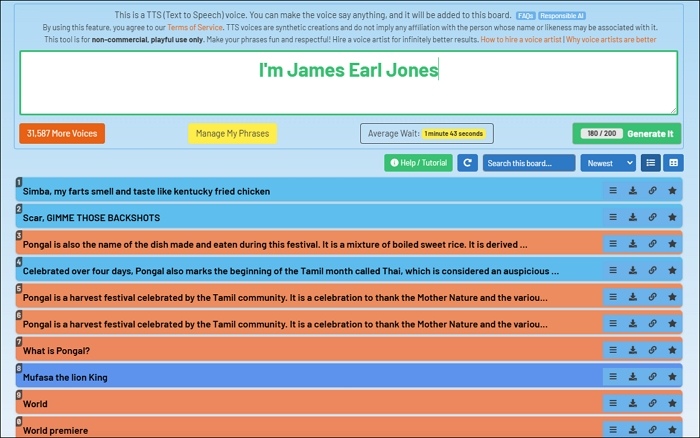The image size is (700, 438).
Task: Open menu icon for Mufasa the lion King
Action: click(613, 376)
